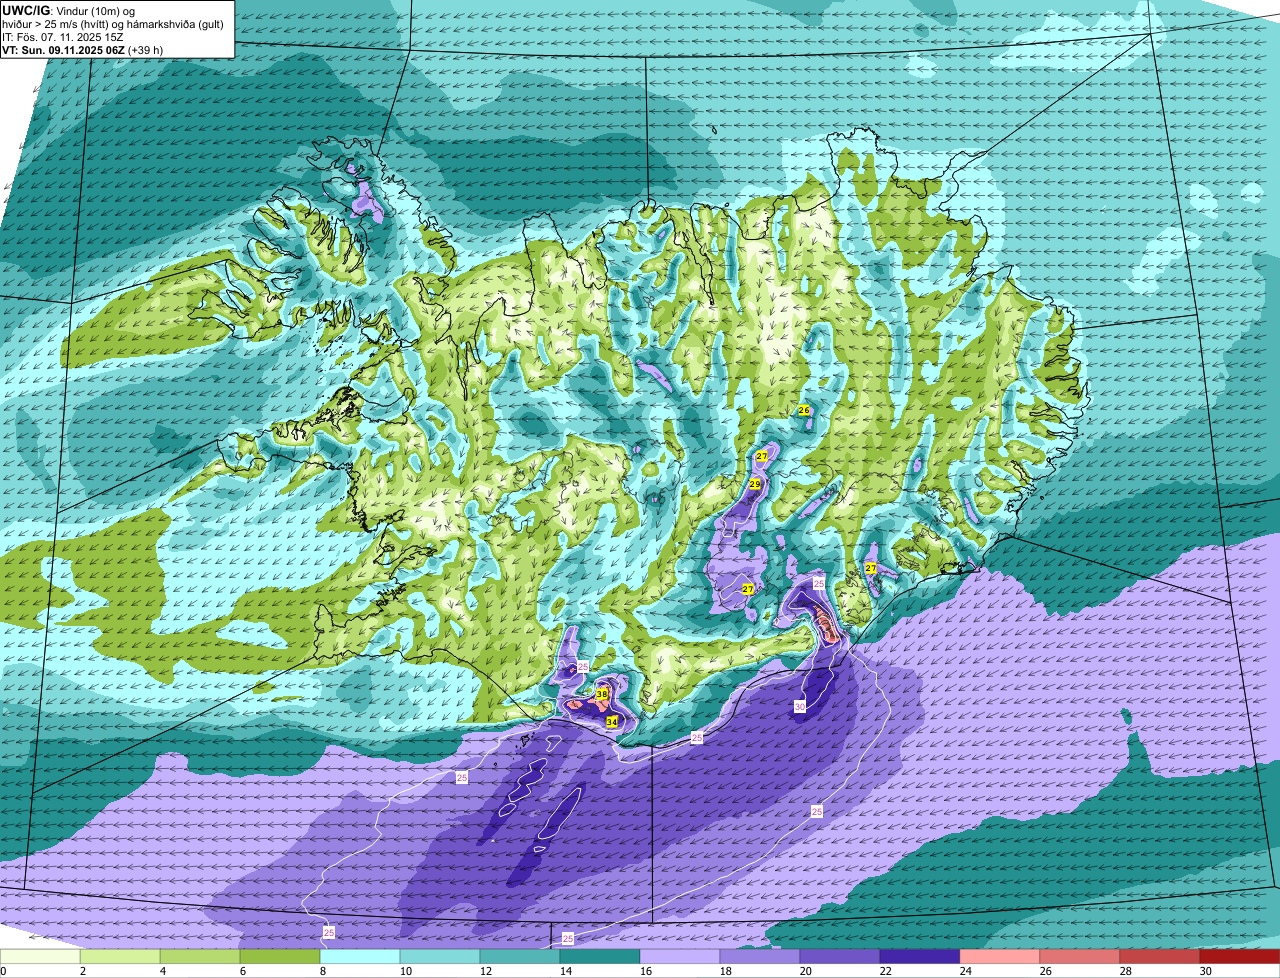Click the 22–24 m/s dark indigo legend swatch
This screenshot has height=978, width=1280.
[x=920, y=956]
